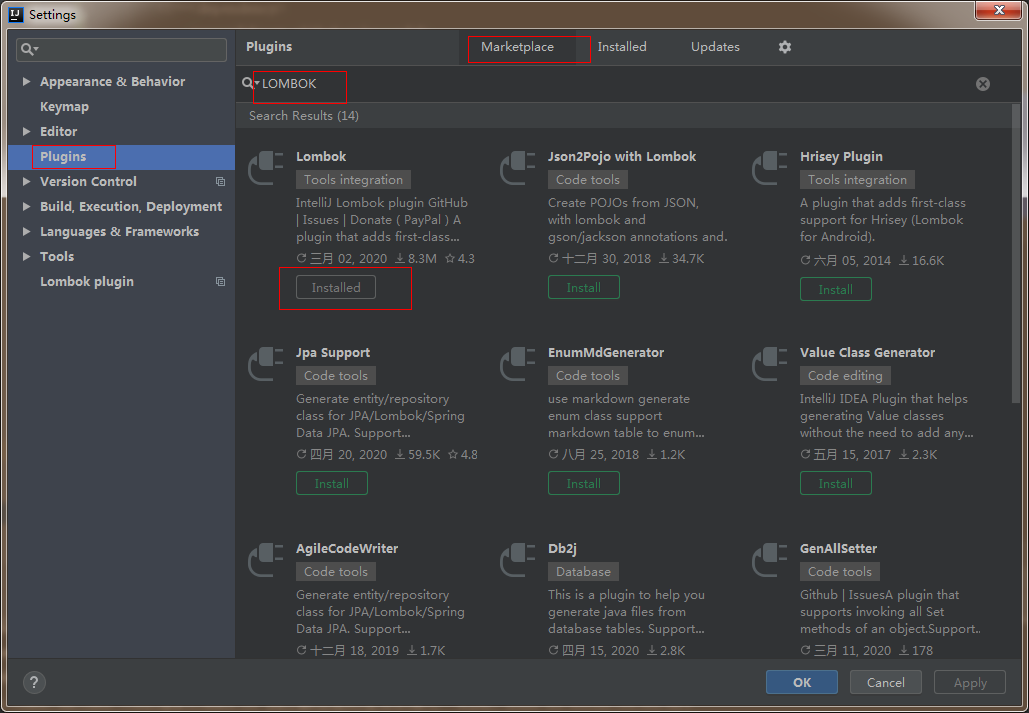
Task: Open the Json2Pojo with Lombok title
Action: click(x=622, y=157)
